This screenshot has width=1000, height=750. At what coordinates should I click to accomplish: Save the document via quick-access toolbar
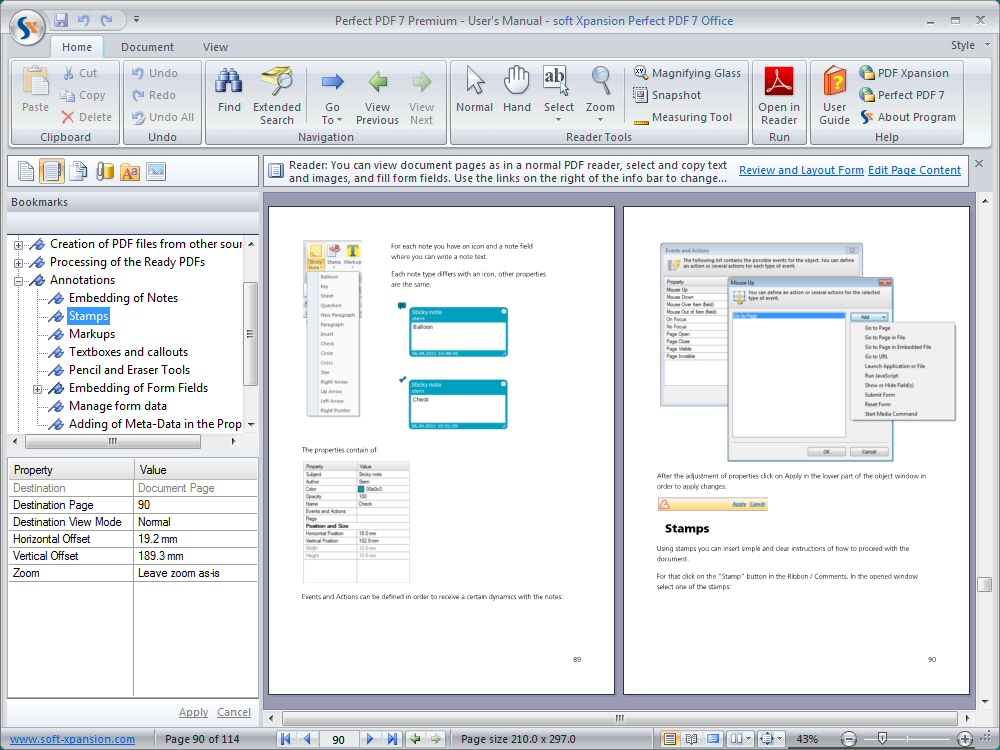click(61, 20)
